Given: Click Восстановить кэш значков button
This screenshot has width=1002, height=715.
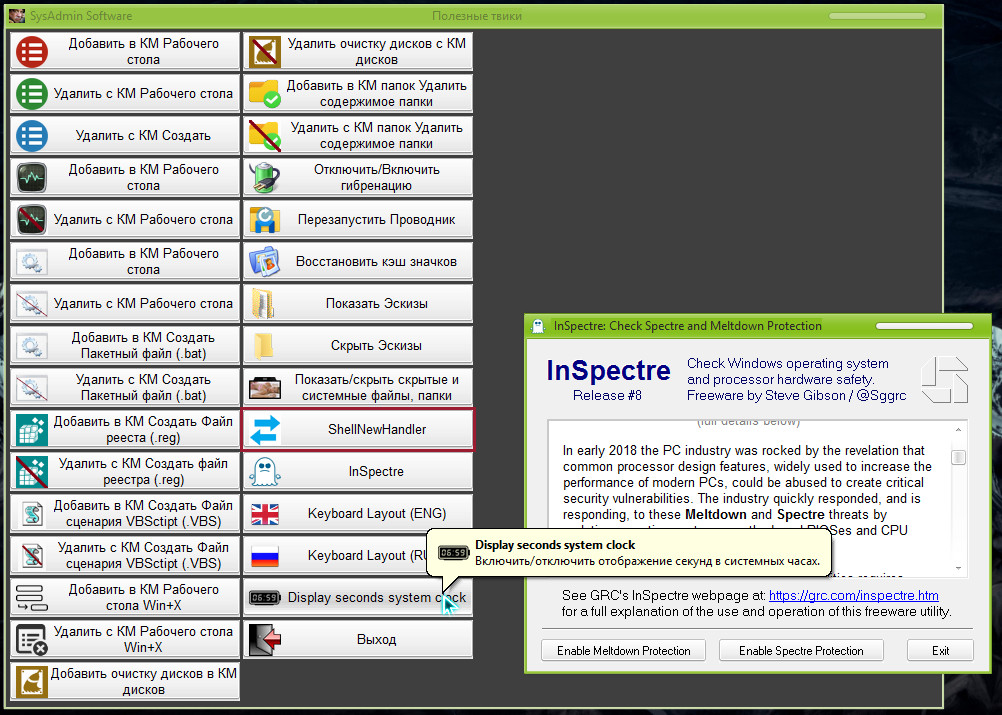Looking at the screenshot, I should pos(358,261).
